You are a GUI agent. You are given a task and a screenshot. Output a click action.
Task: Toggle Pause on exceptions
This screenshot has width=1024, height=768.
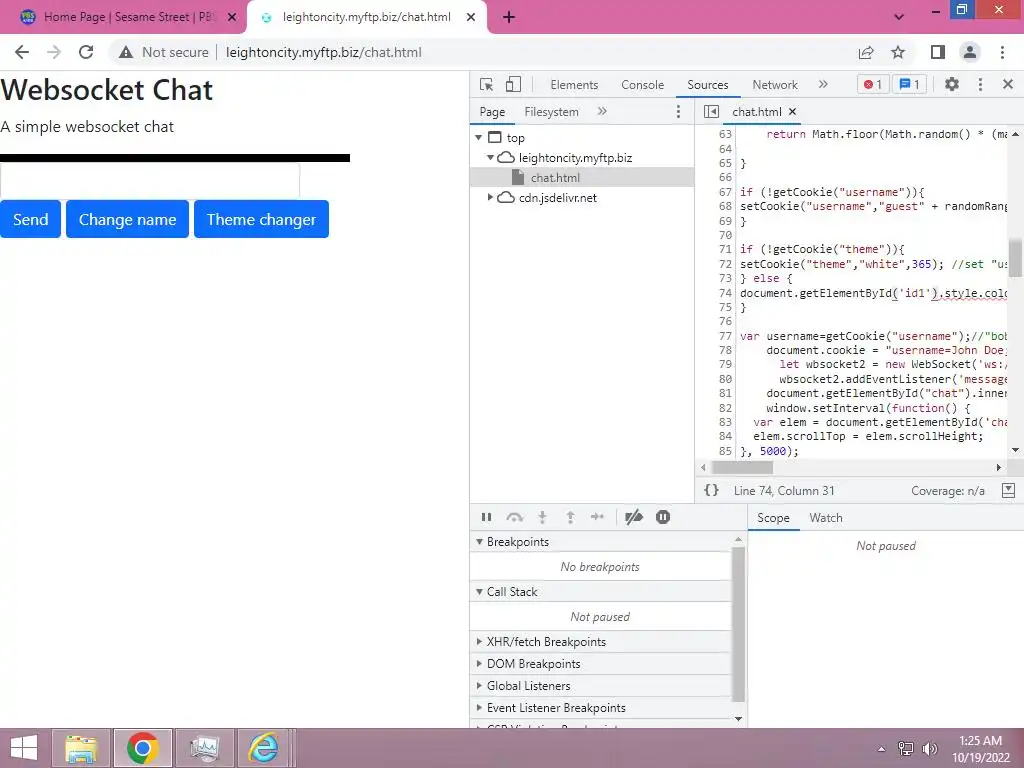(x=662, y=517)
